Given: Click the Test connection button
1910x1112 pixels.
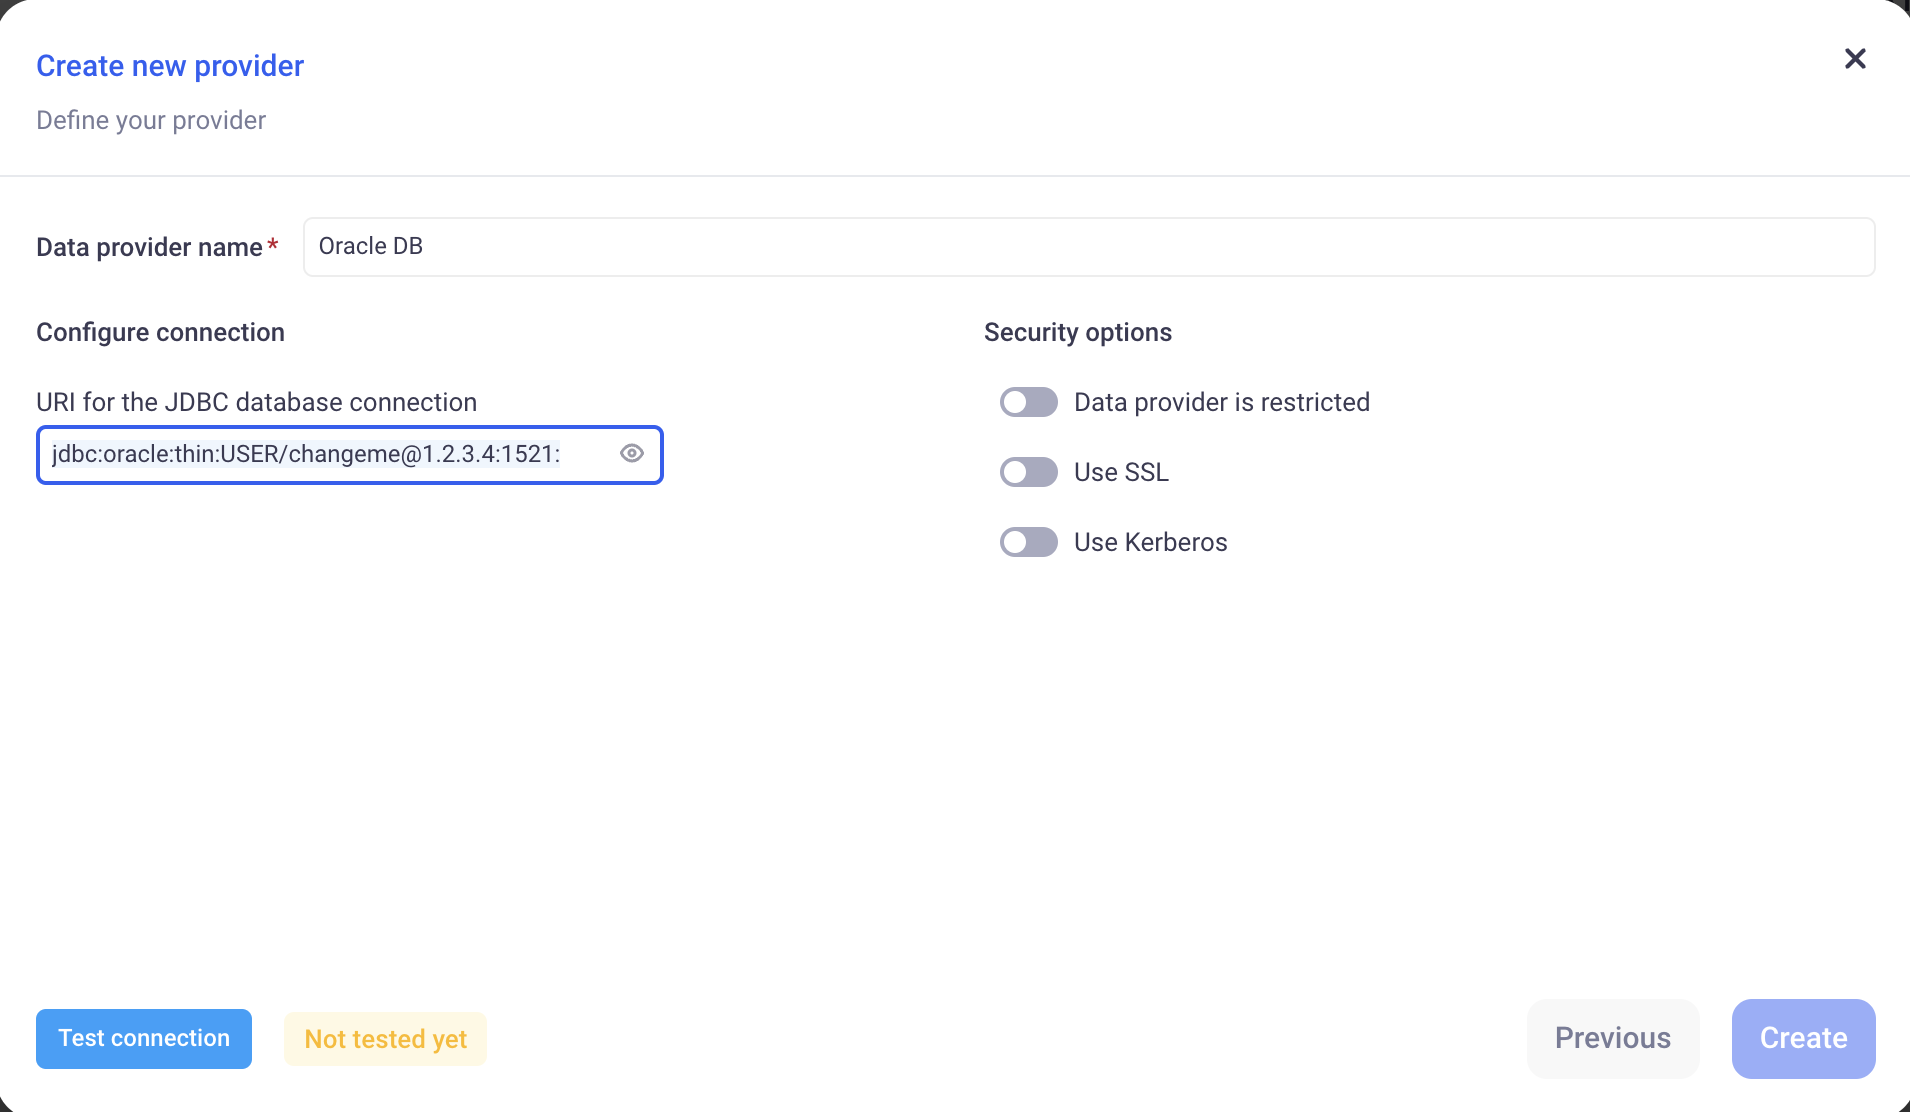Looking at the screenshot, I should pos(144,1038).
